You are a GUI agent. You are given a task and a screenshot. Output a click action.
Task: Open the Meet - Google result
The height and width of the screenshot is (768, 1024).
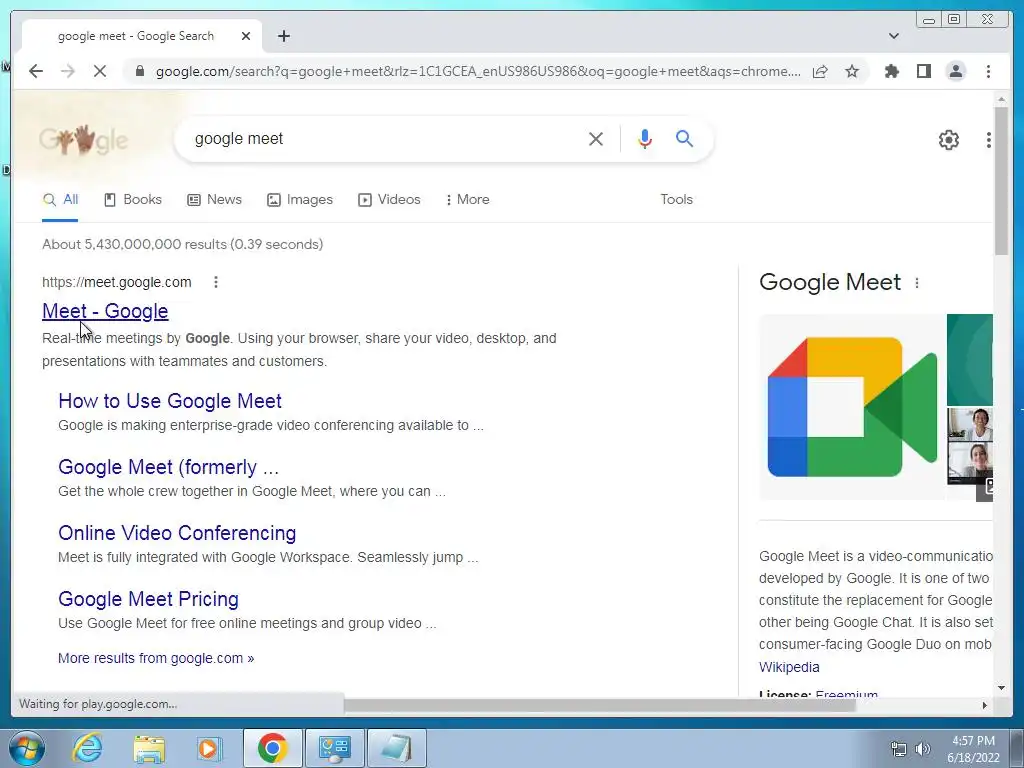tap(105, 312)
